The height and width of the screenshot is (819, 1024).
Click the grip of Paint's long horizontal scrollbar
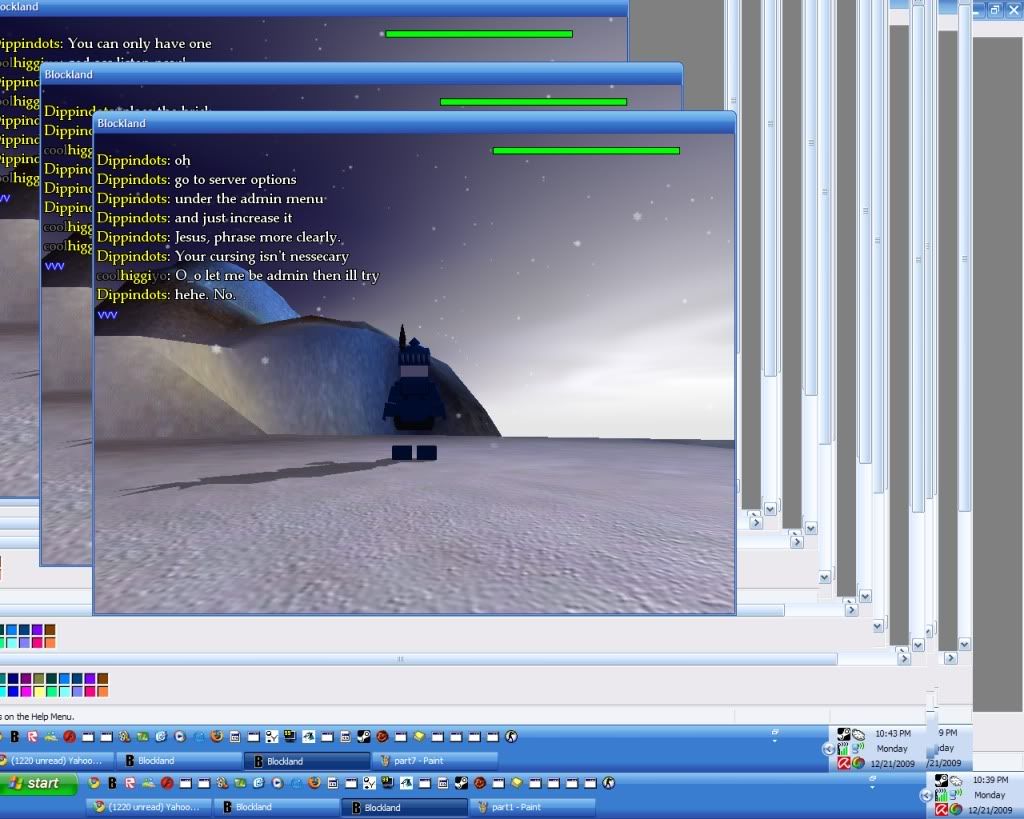tap(400, 659)
